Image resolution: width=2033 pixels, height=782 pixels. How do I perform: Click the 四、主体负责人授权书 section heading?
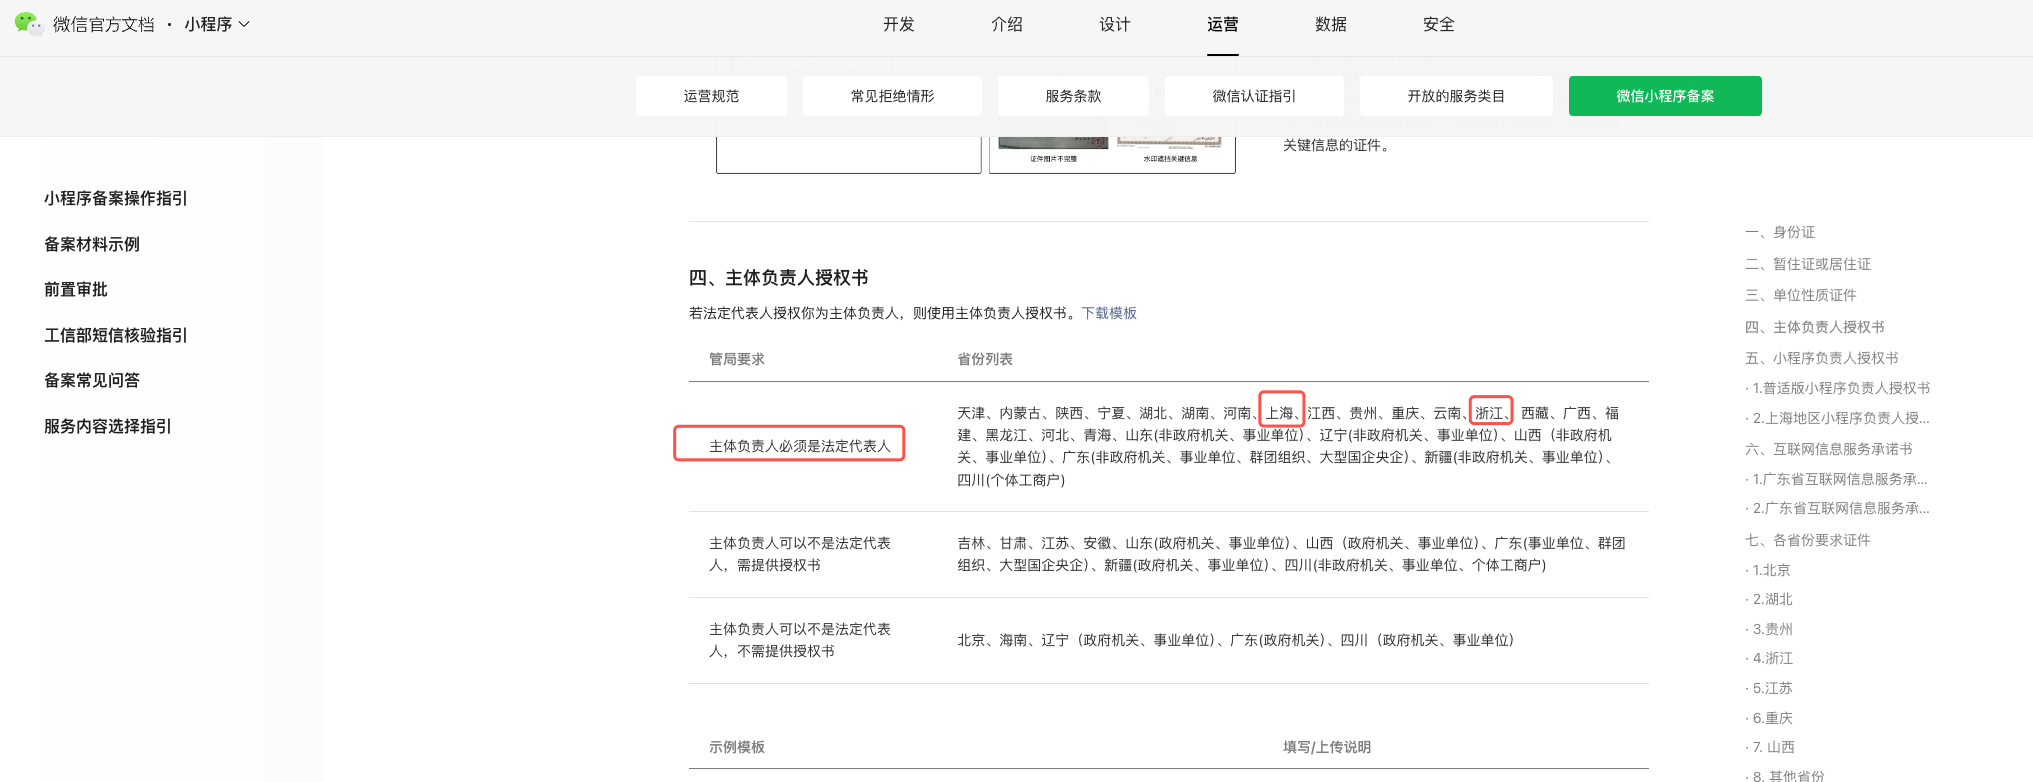(778, 278)
